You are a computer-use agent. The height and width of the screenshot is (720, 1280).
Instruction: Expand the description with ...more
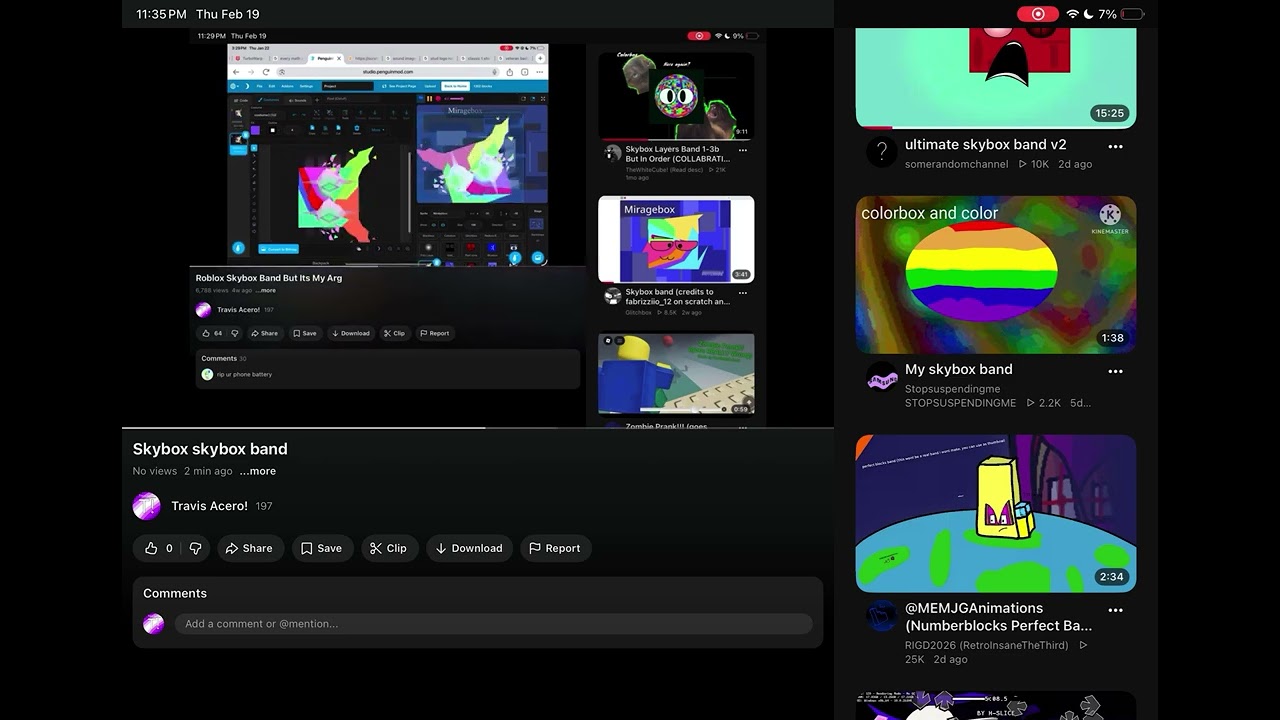[x=258, y=471]
